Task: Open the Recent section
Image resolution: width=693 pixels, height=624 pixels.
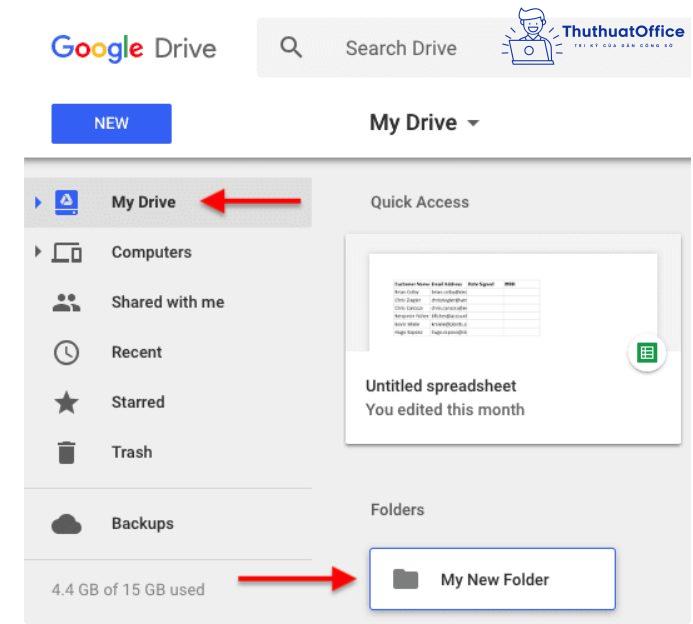Action: click(137, 352)
